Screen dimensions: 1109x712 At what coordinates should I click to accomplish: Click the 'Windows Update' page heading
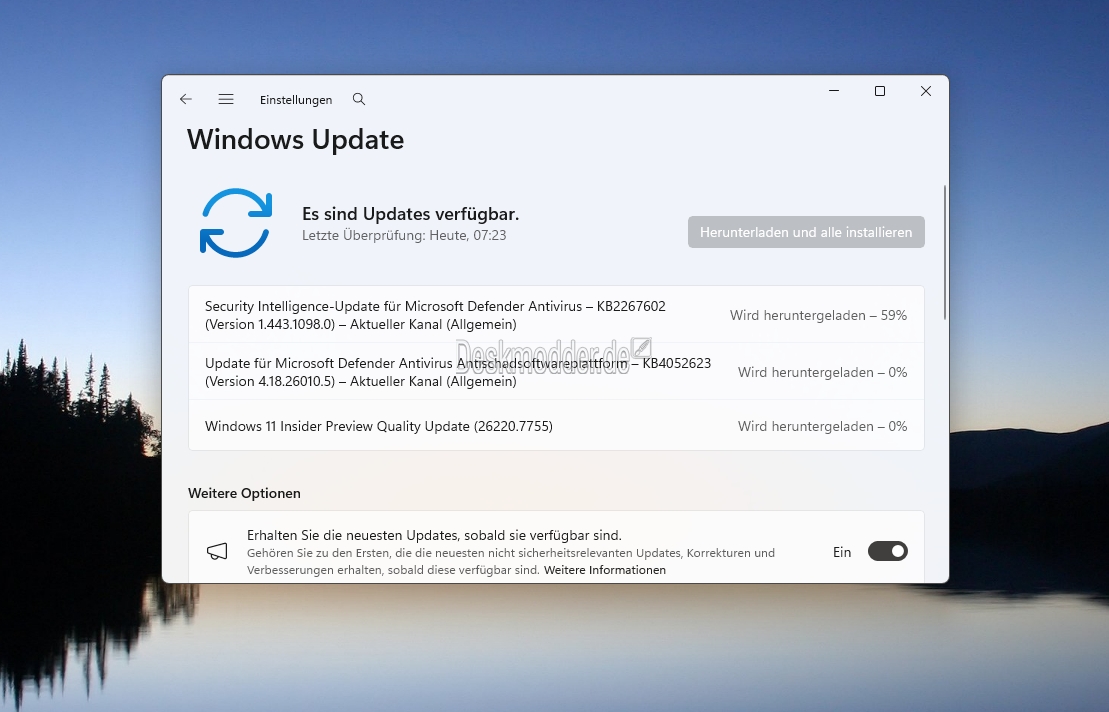[x=296, y=140]
